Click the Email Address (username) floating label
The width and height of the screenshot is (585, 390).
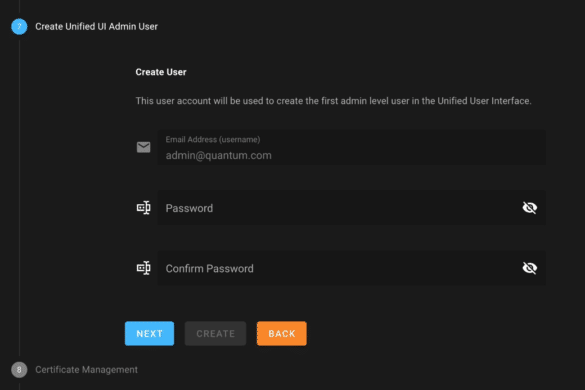213,140
